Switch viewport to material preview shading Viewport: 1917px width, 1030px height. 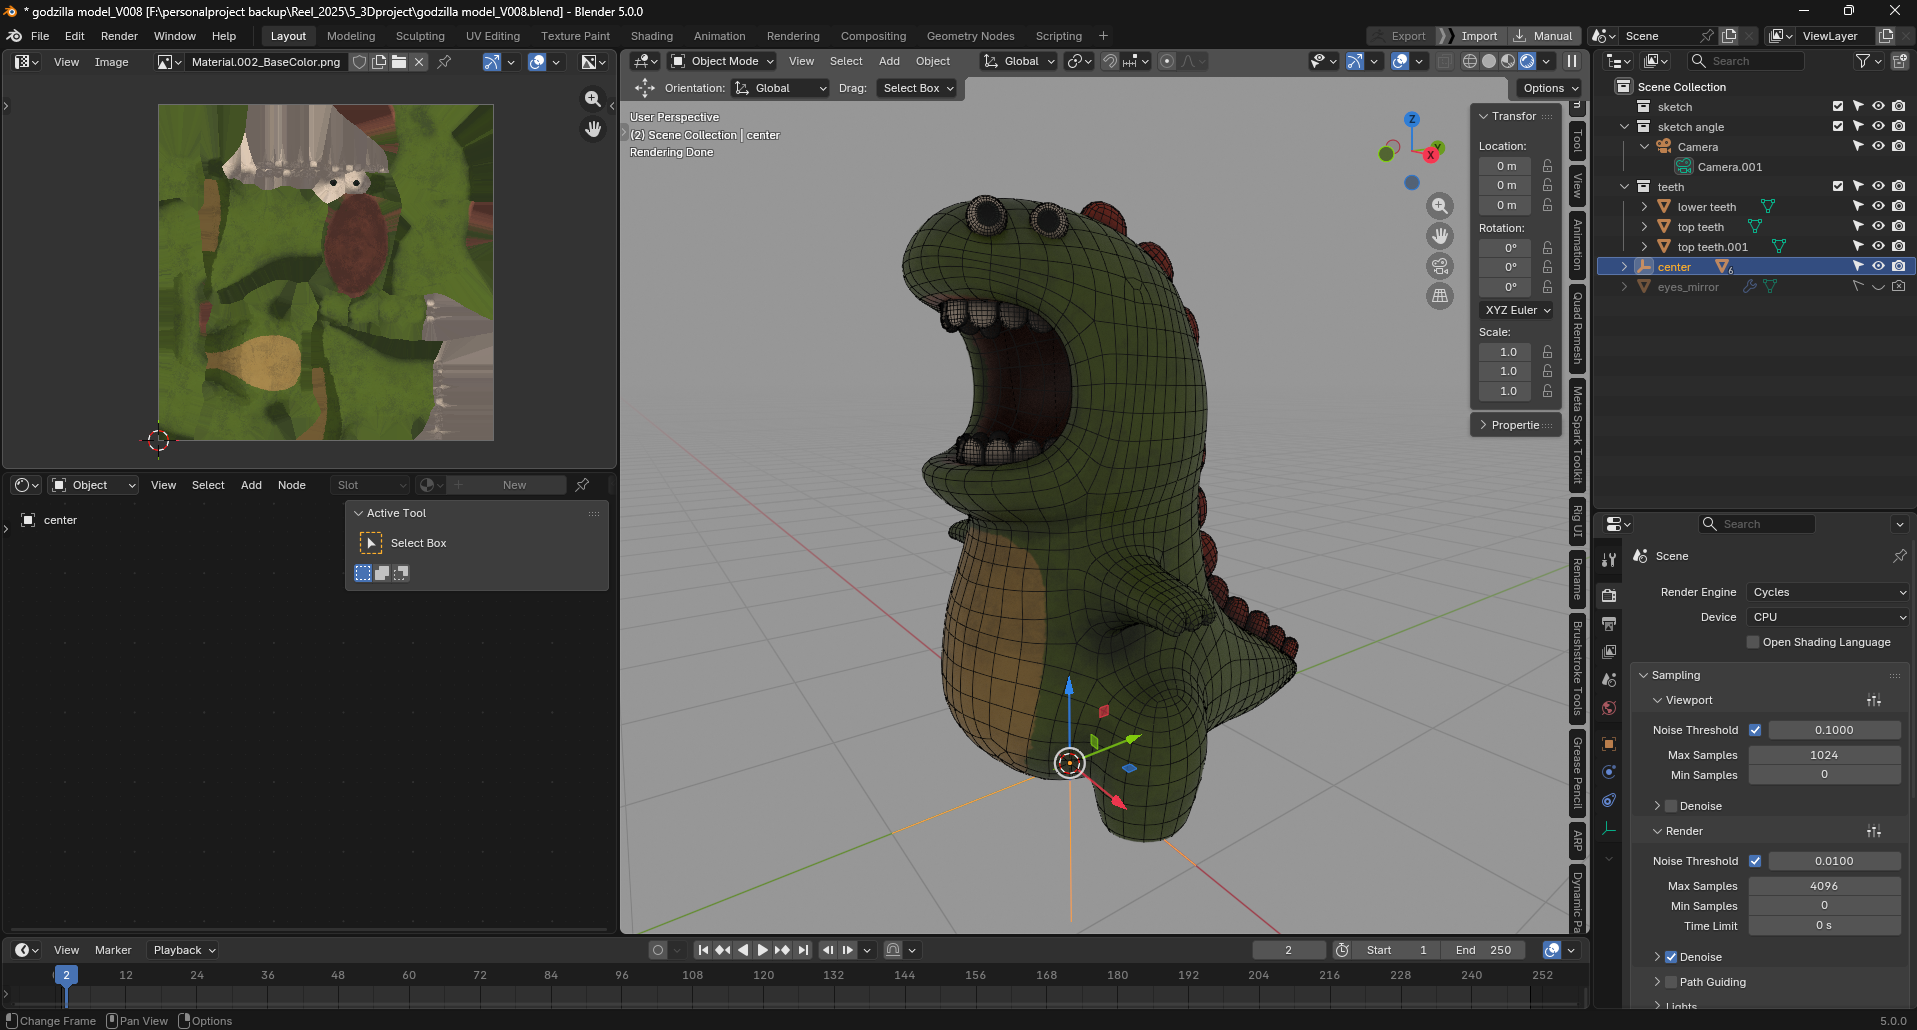[1508, 61]
